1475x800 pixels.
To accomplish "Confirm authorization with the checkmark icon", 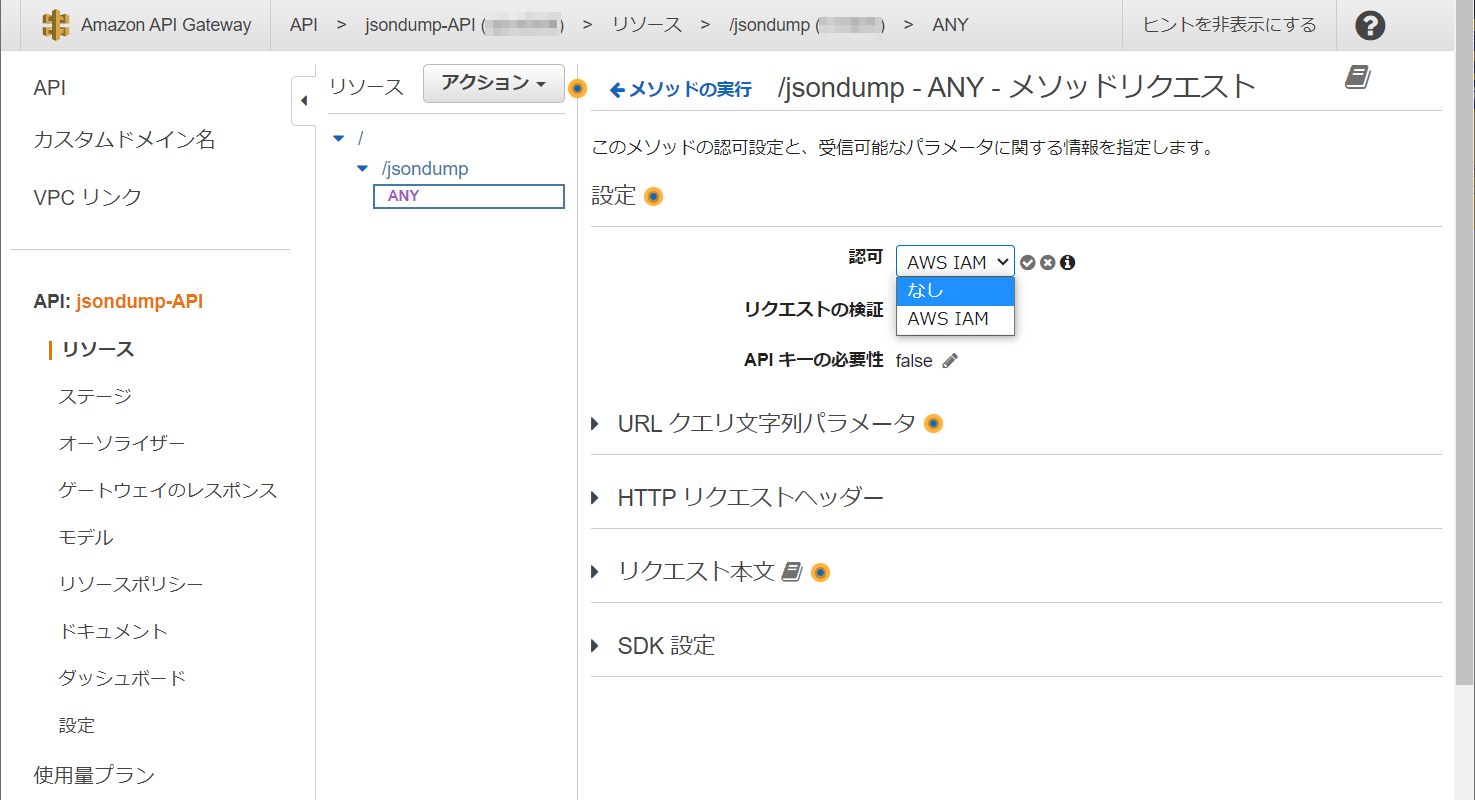I will [x=1027, y=263].
